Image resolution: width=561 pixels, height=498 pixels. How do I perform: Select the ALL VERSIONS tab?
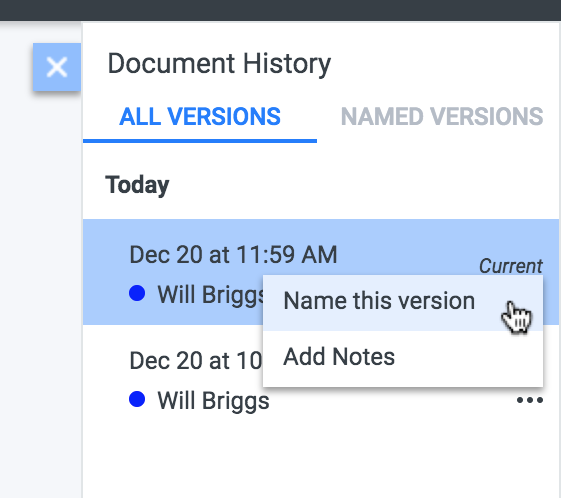tap(200, 117)
